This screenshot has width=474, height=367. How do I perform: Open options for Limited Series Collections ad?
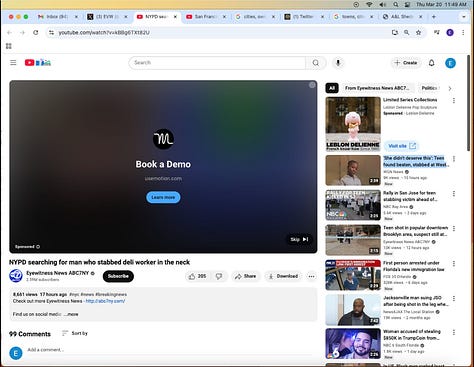(454, 100)
